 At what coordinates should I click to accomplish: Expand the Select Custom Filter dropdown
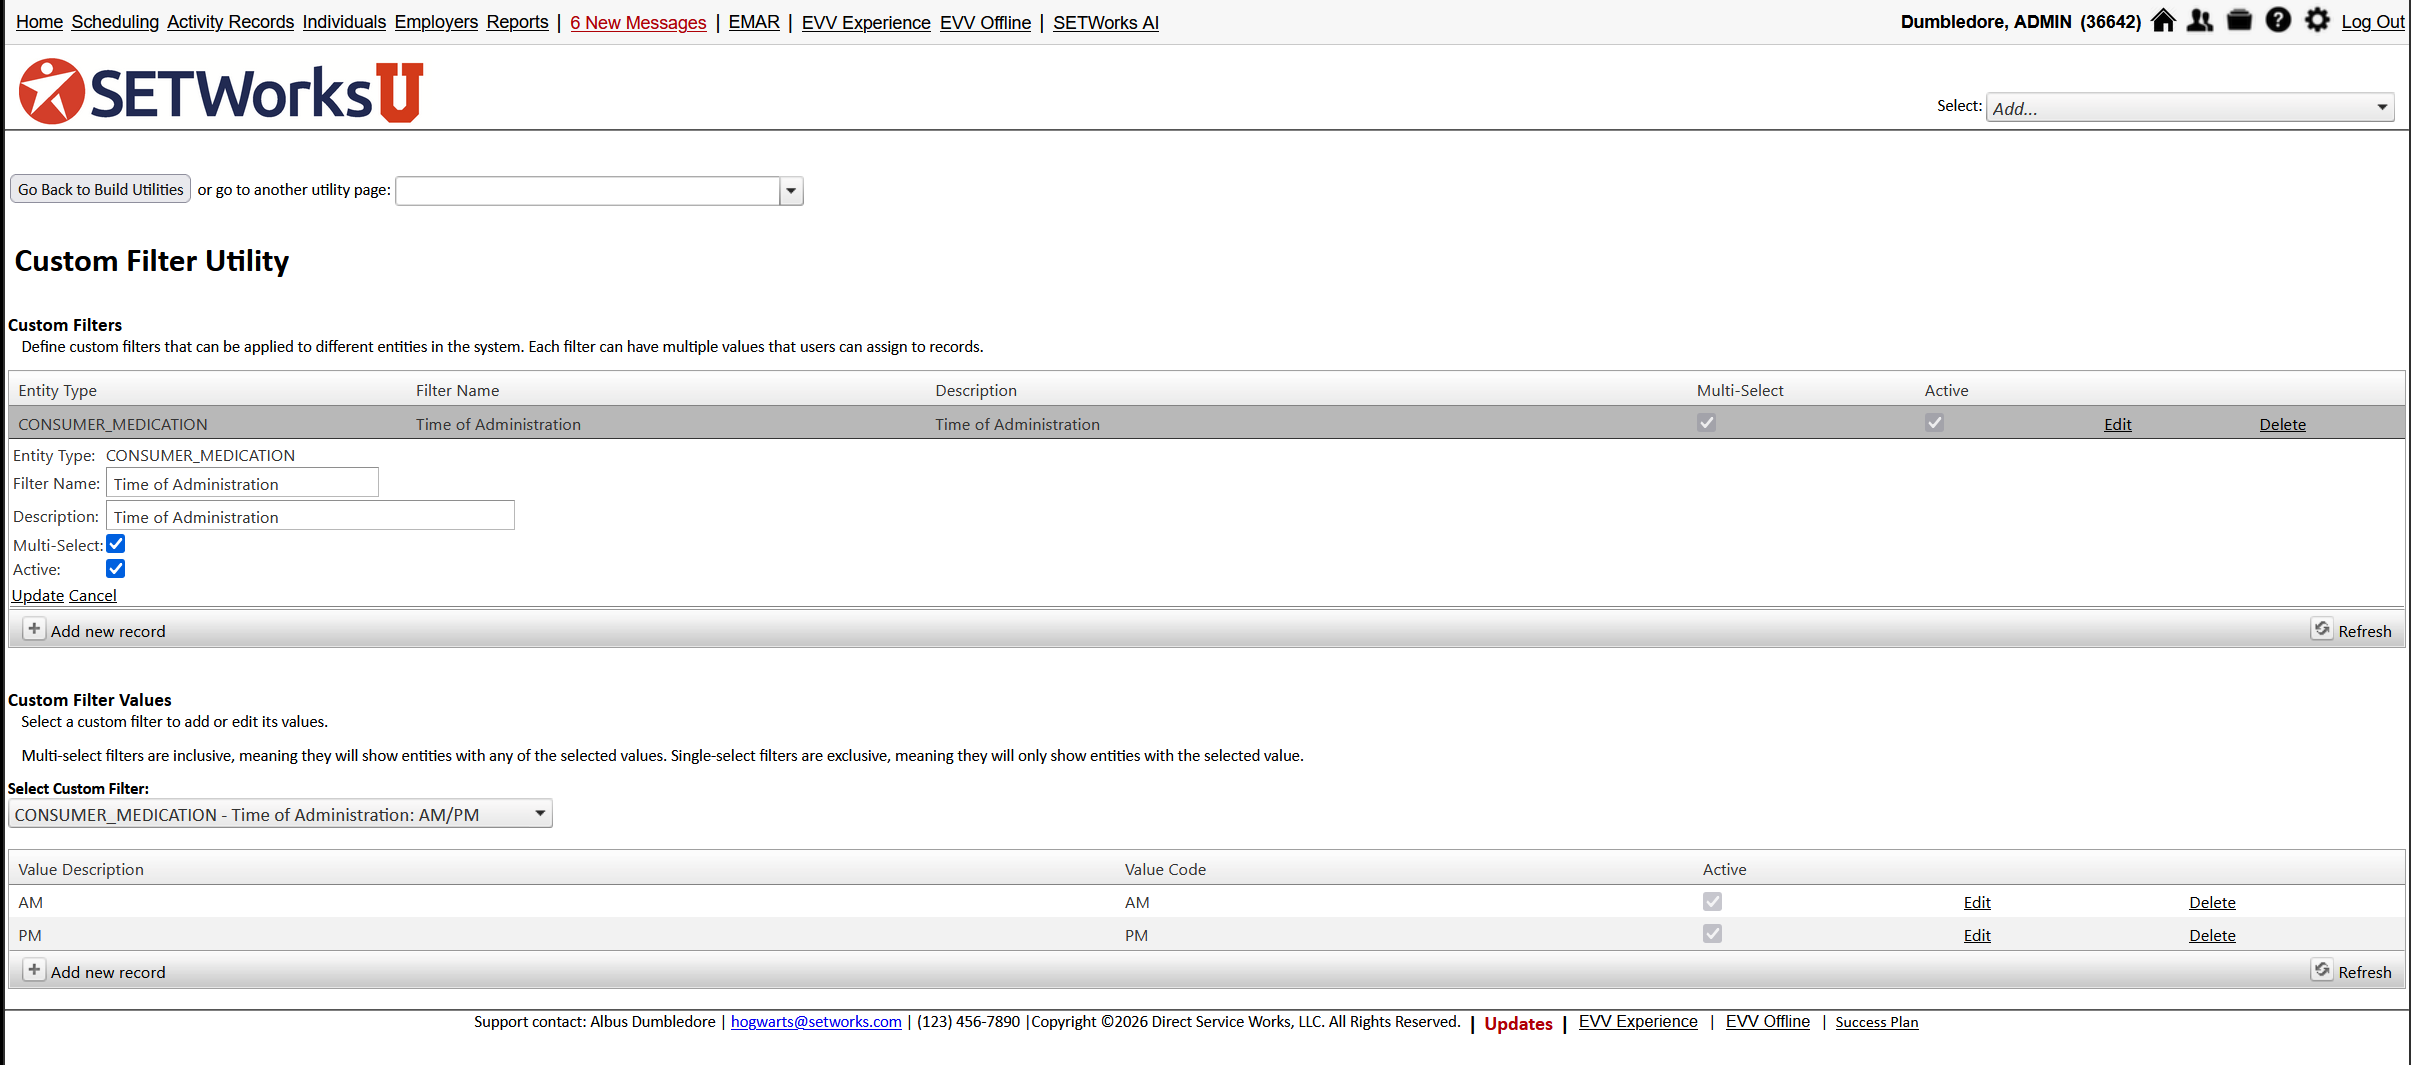click(539, 814)
